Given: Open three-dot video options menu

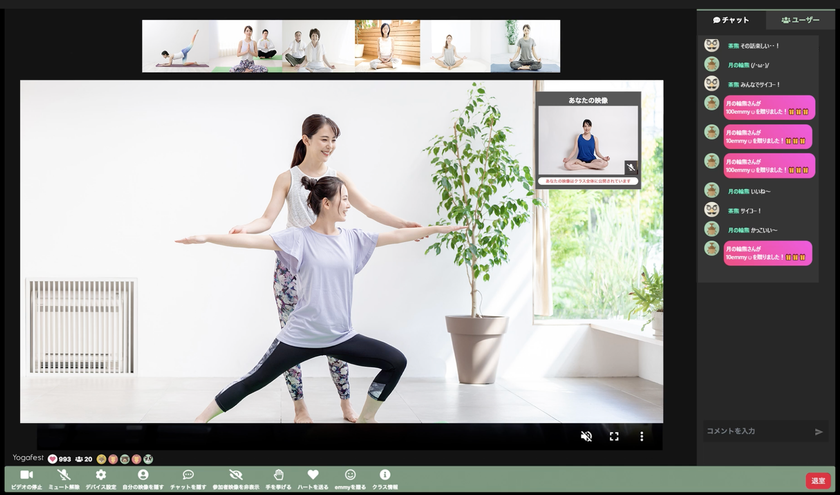Looking at the screenshot, I should tap(642, 436).
